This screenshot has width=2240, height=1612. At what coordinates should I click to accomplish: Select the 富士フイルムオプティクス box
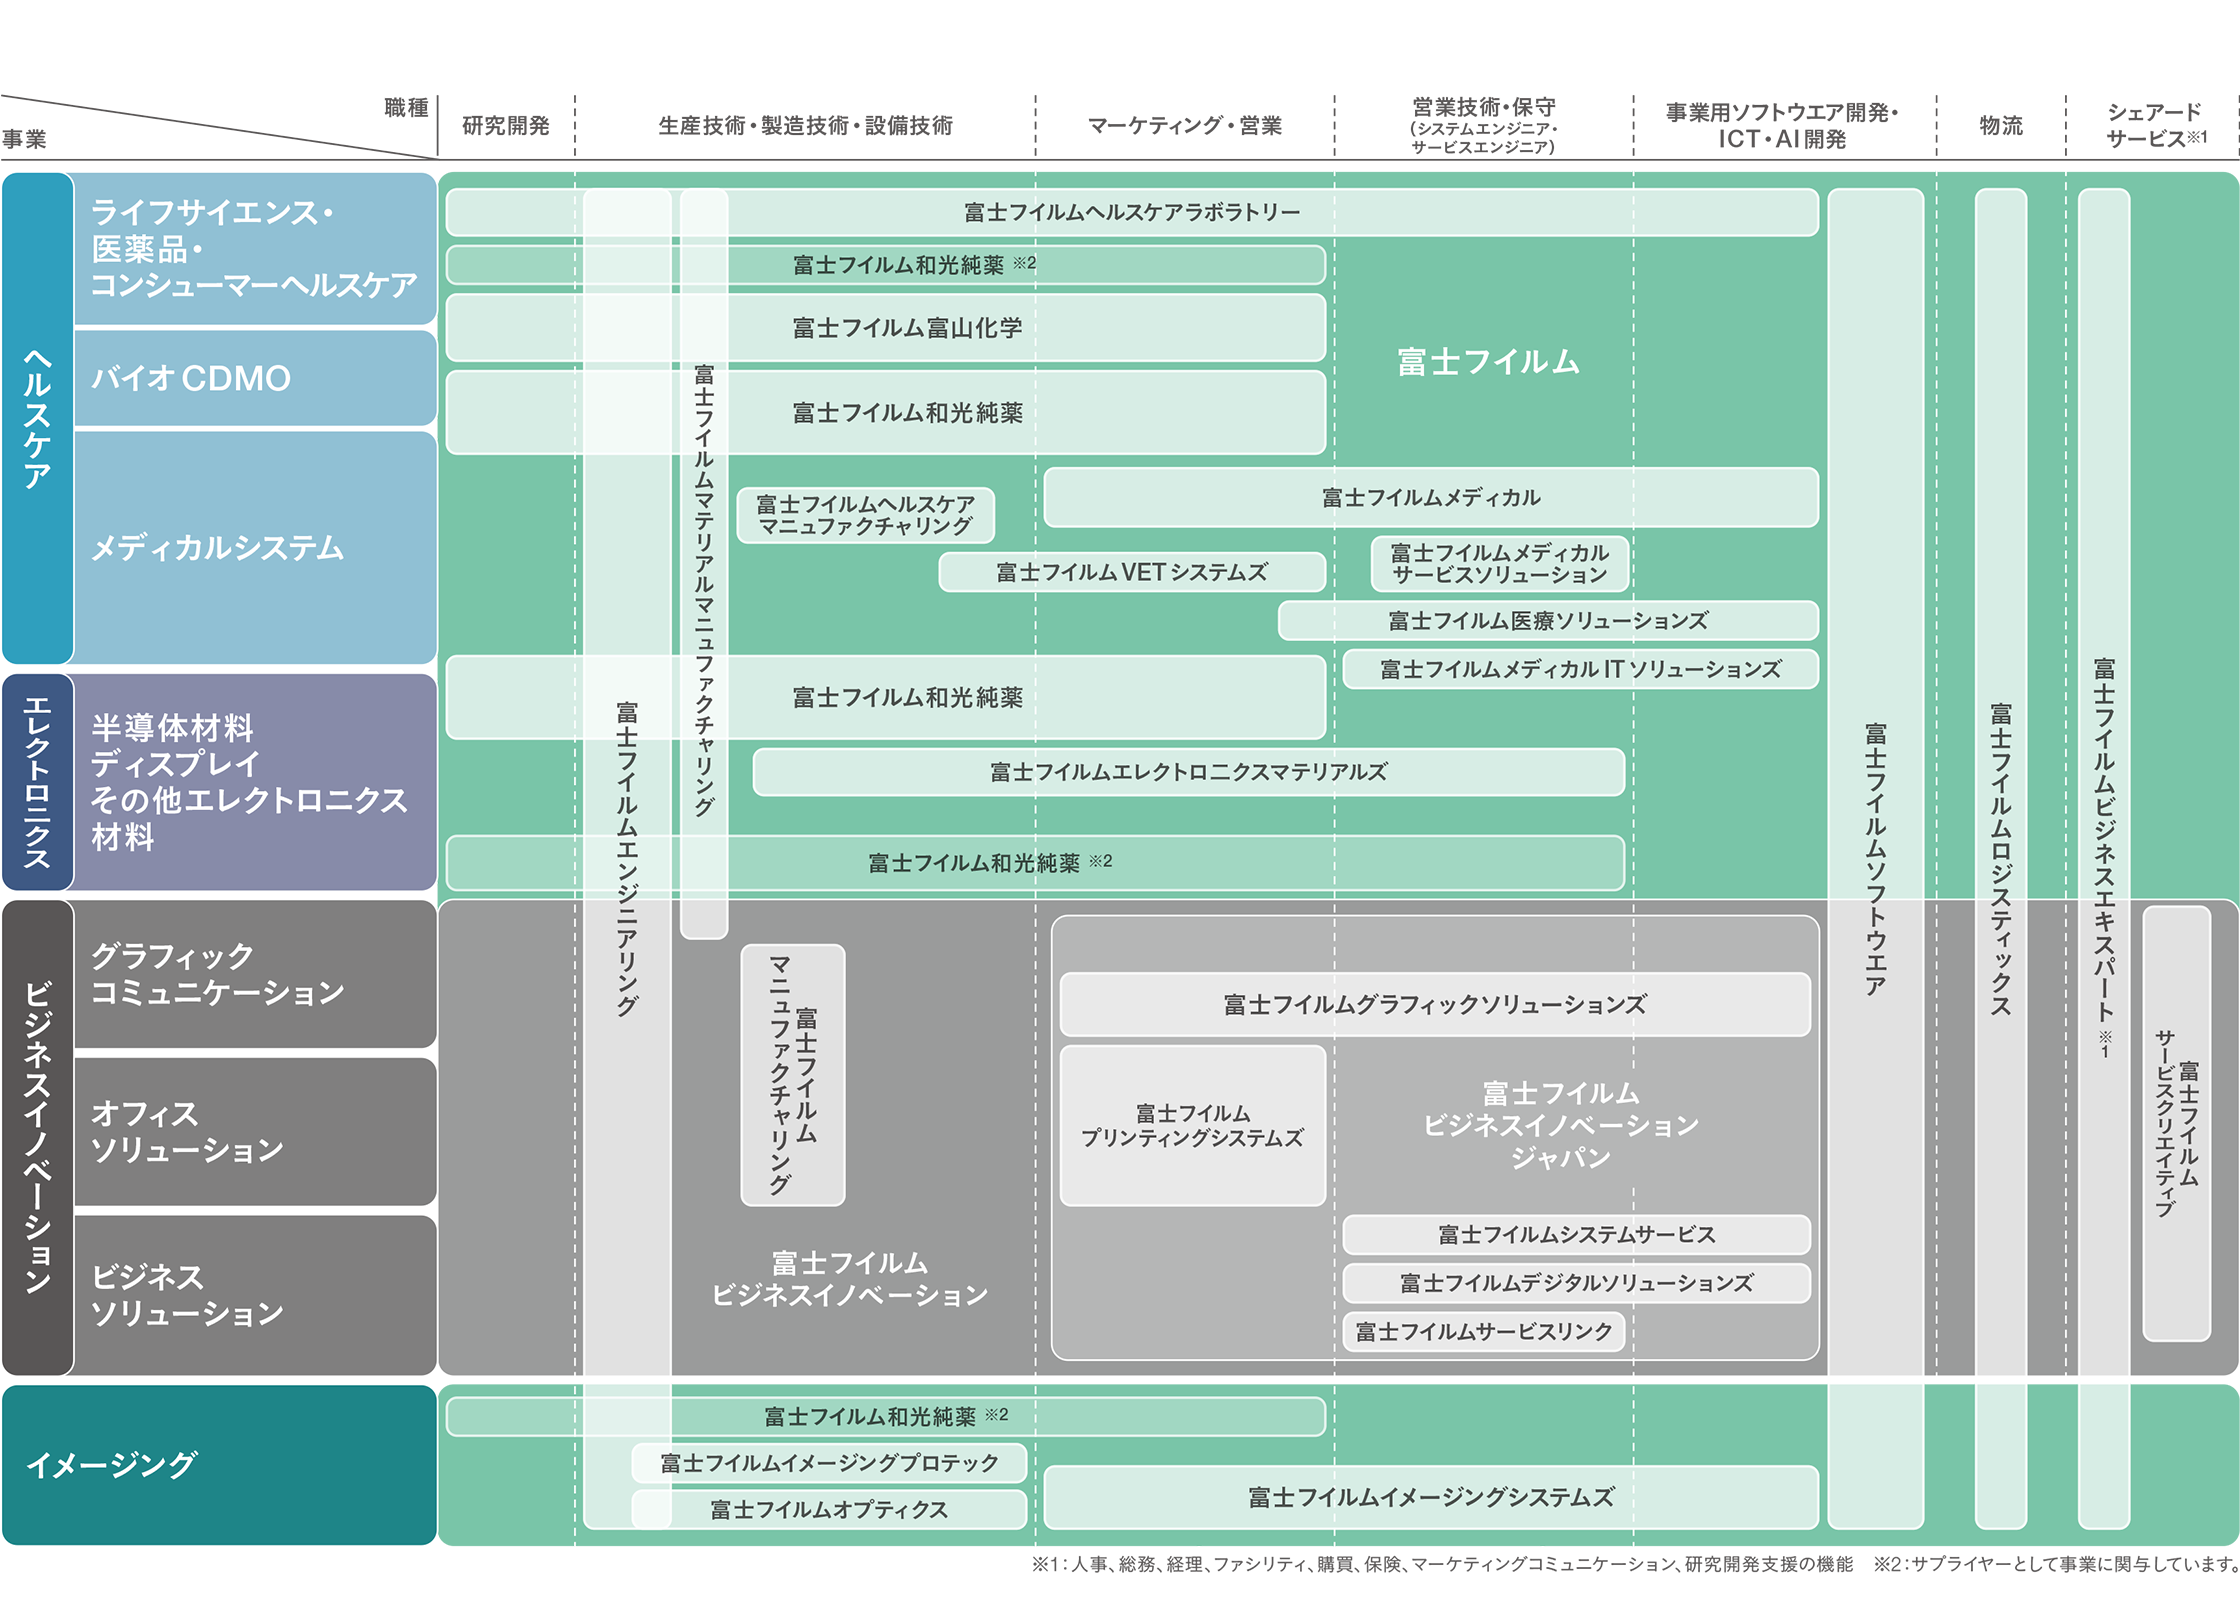coord(830,1510)
